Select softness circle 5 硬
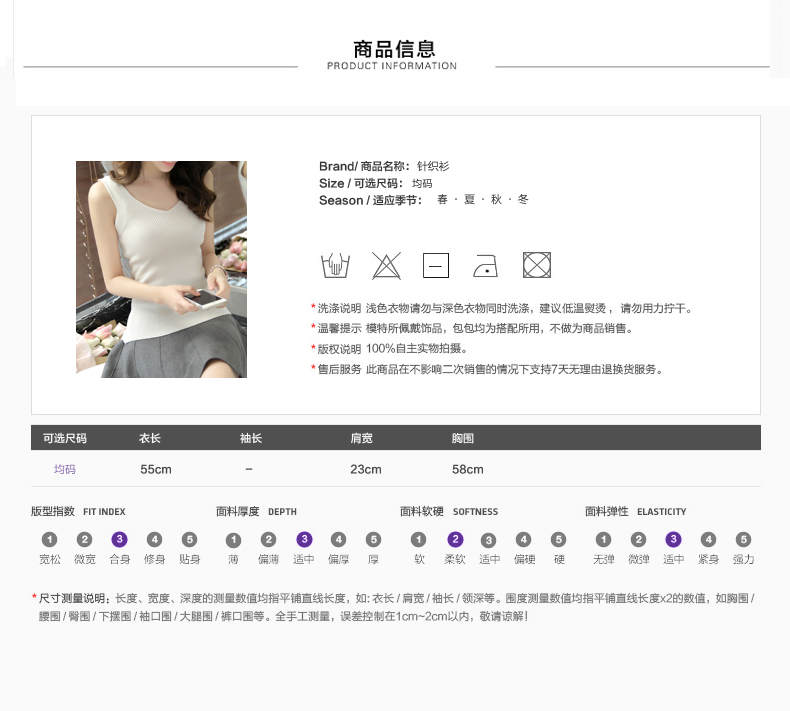790x711 pixels. pos(559,540)
